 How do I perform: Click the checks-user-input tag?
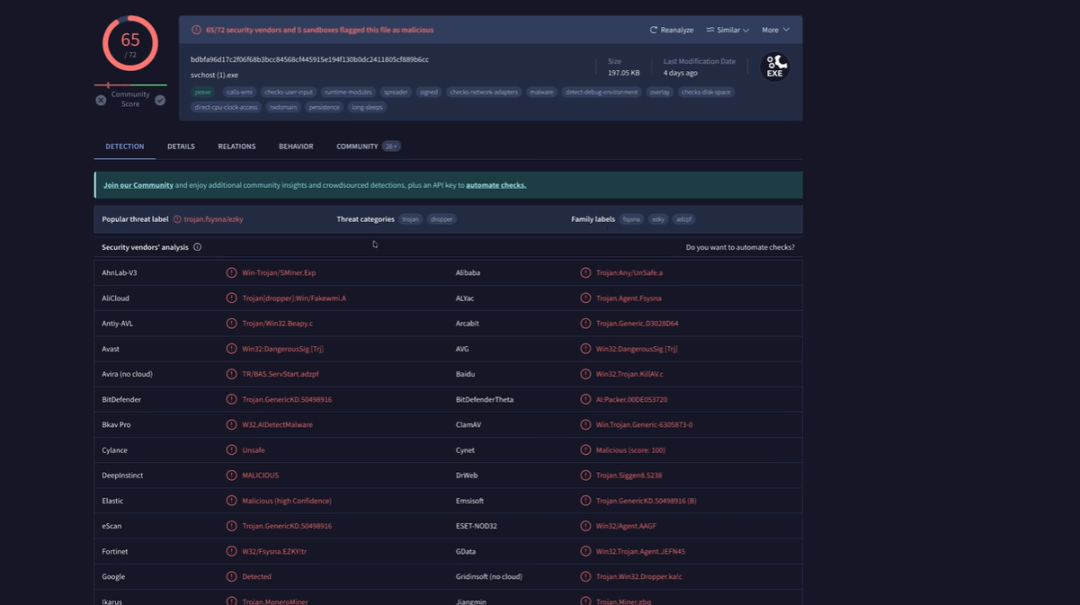point(289,92)
